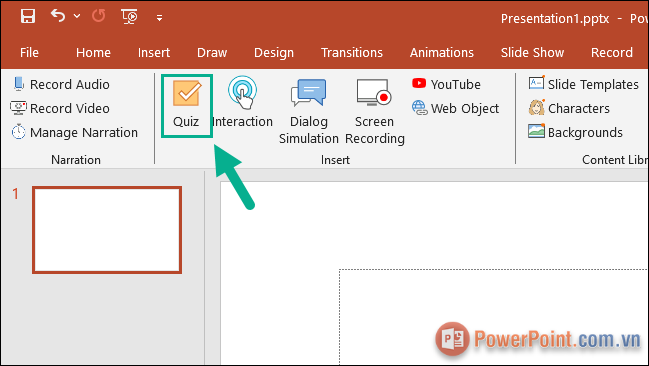Insert a Dialog Simulation
The height and width of the screenshot is (366, 649).
click(309, 111)
